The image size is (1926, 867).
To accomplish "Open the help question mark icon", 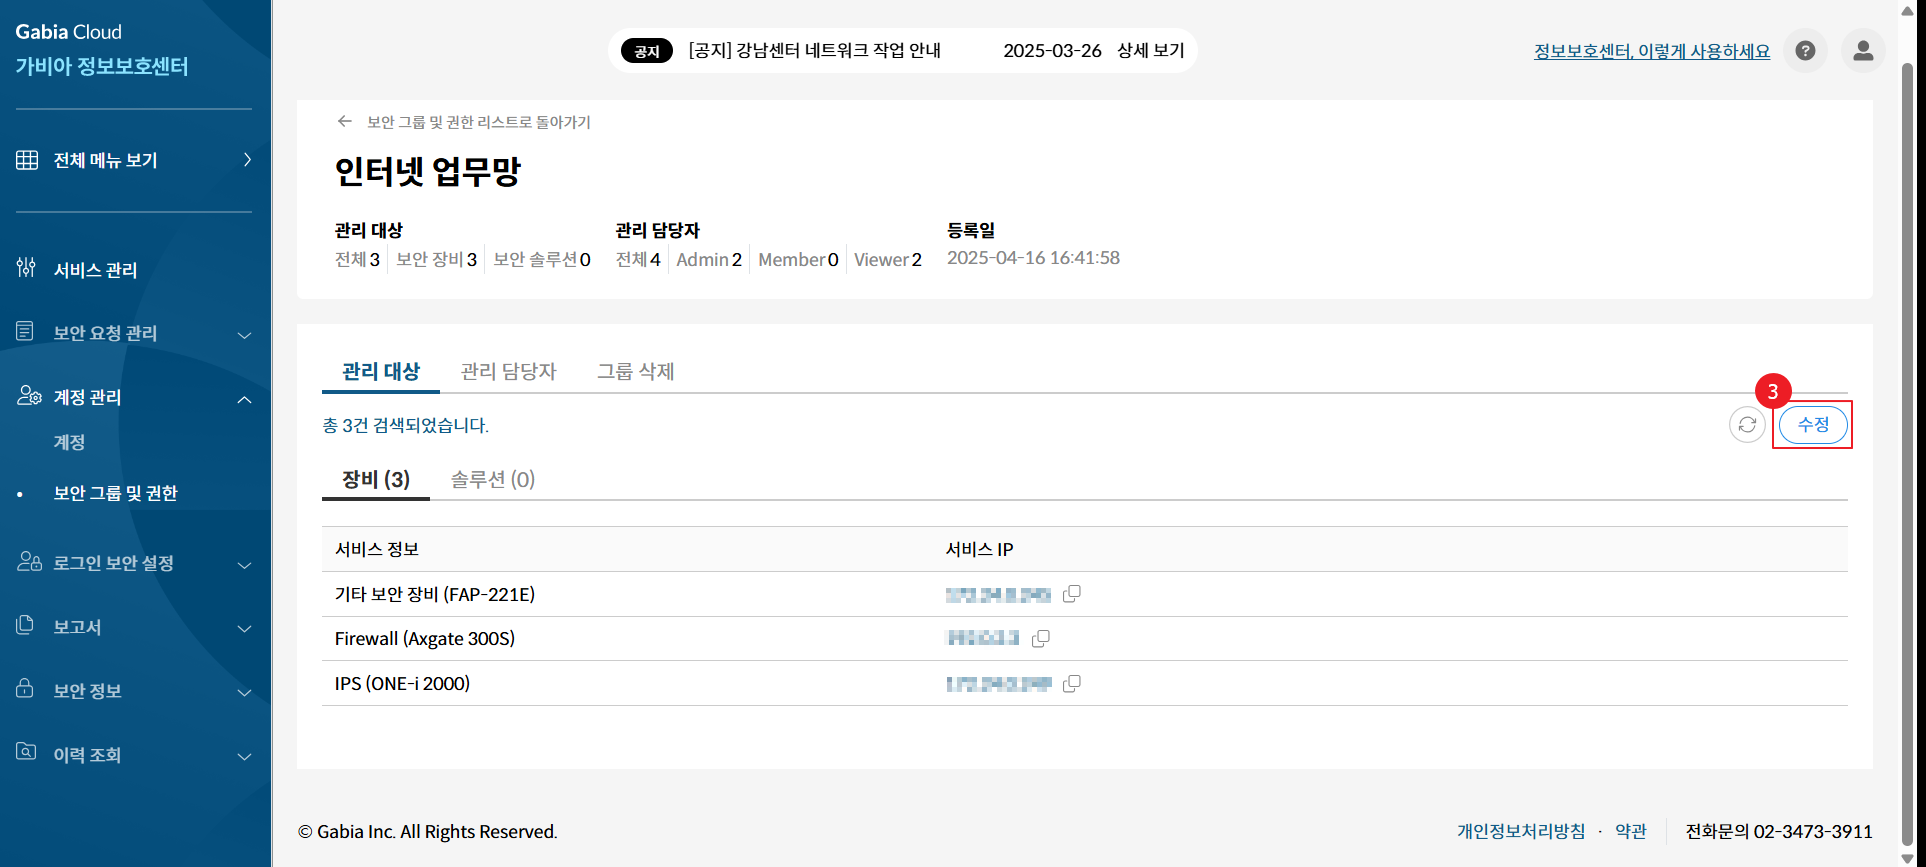I will (x=1805, y=51).
